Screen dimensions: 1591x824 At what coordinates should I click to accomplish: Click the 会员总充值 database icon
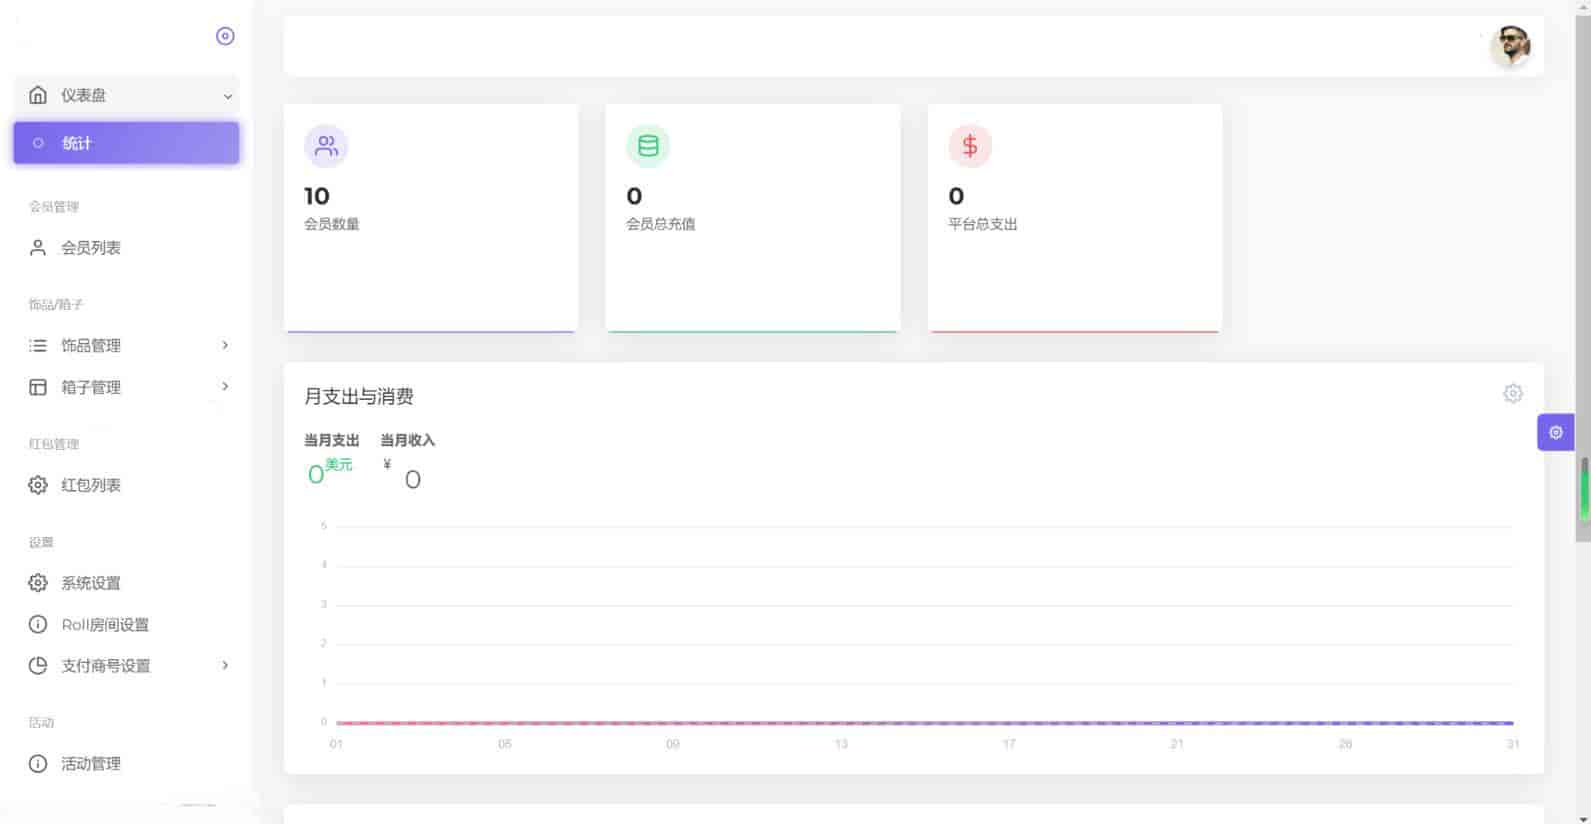click(x=648, y=146)
